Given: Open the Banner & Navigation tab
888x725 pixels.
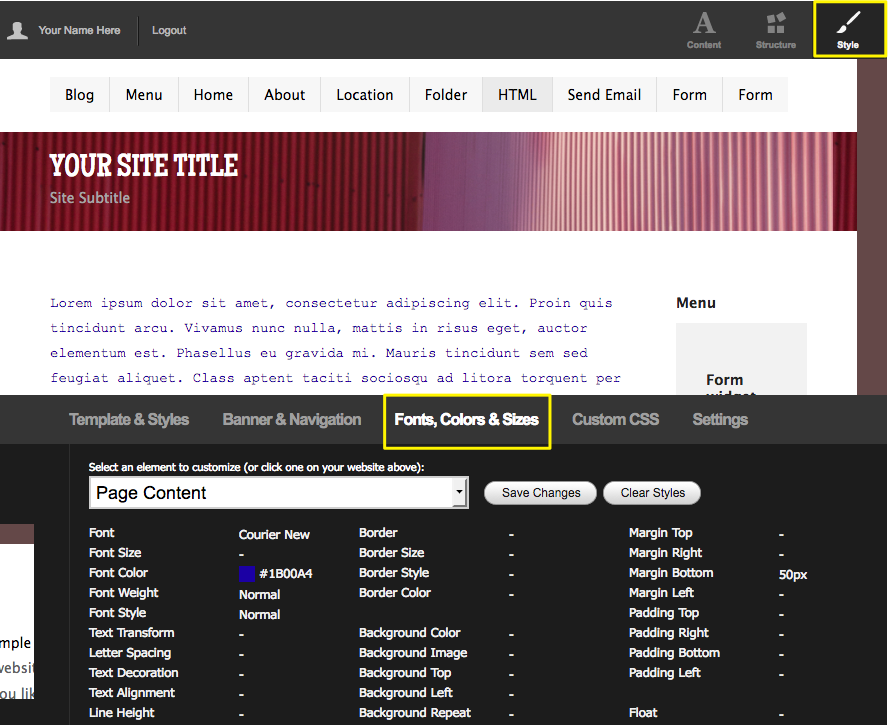Looking at the screenshot, I should (x=292, y=420).
